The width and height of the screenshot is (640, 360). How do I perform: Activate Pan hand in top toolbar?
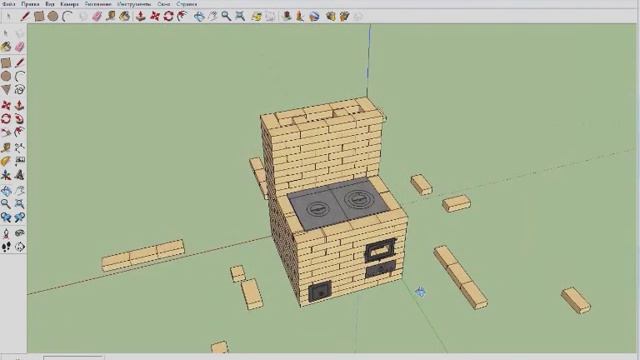point(213,16)
